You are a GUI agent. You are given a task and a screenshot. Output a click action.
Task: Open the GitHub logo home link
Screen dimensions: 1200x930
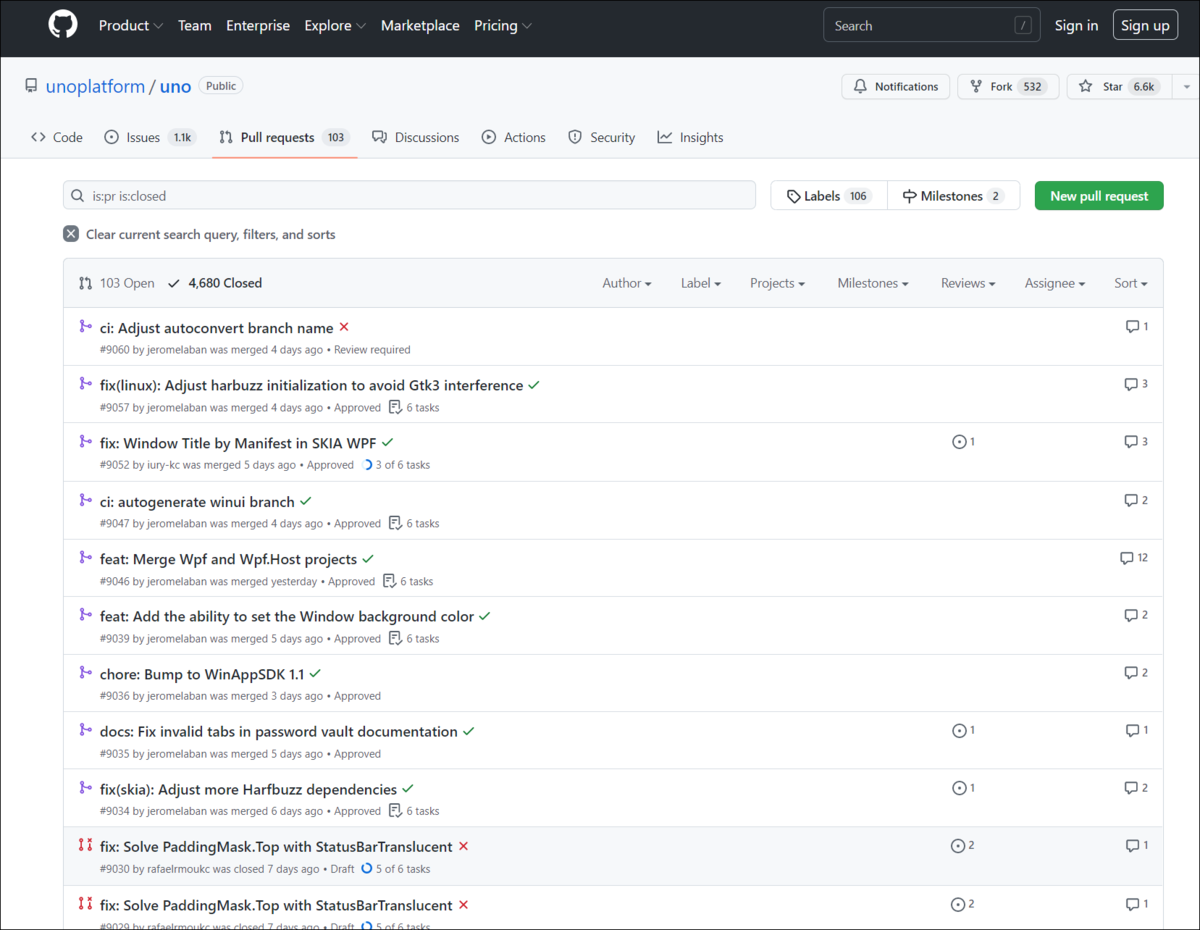pos(63,25)
